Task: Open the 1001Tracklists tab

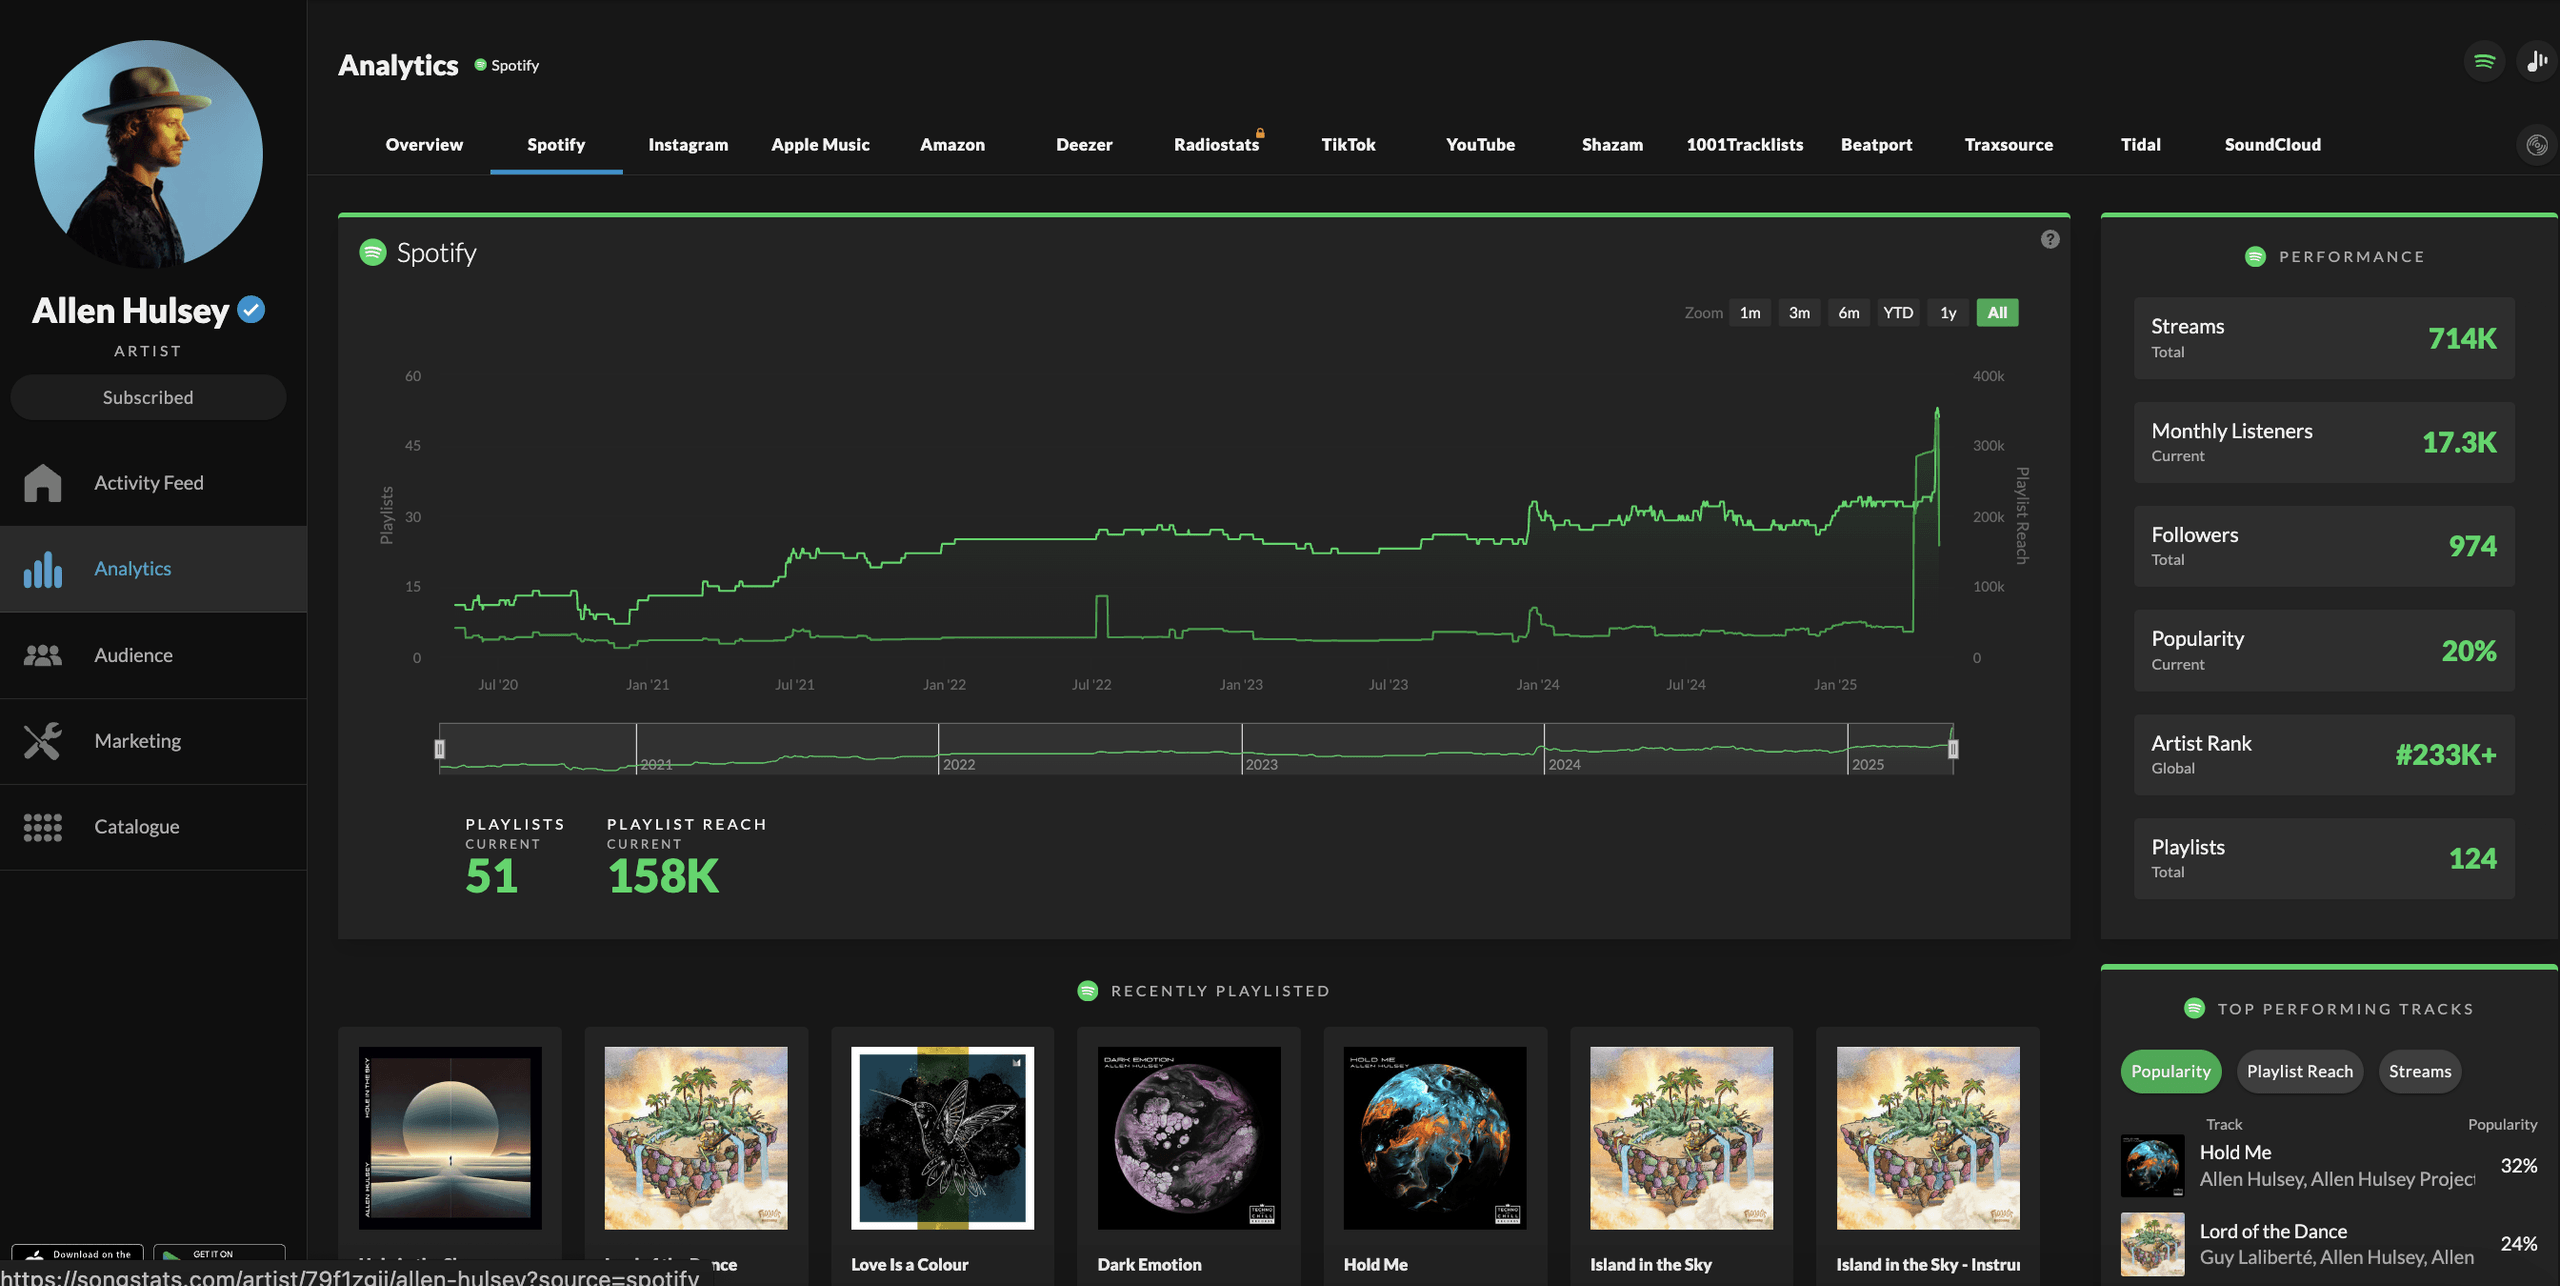Action: coord(1744,145)
